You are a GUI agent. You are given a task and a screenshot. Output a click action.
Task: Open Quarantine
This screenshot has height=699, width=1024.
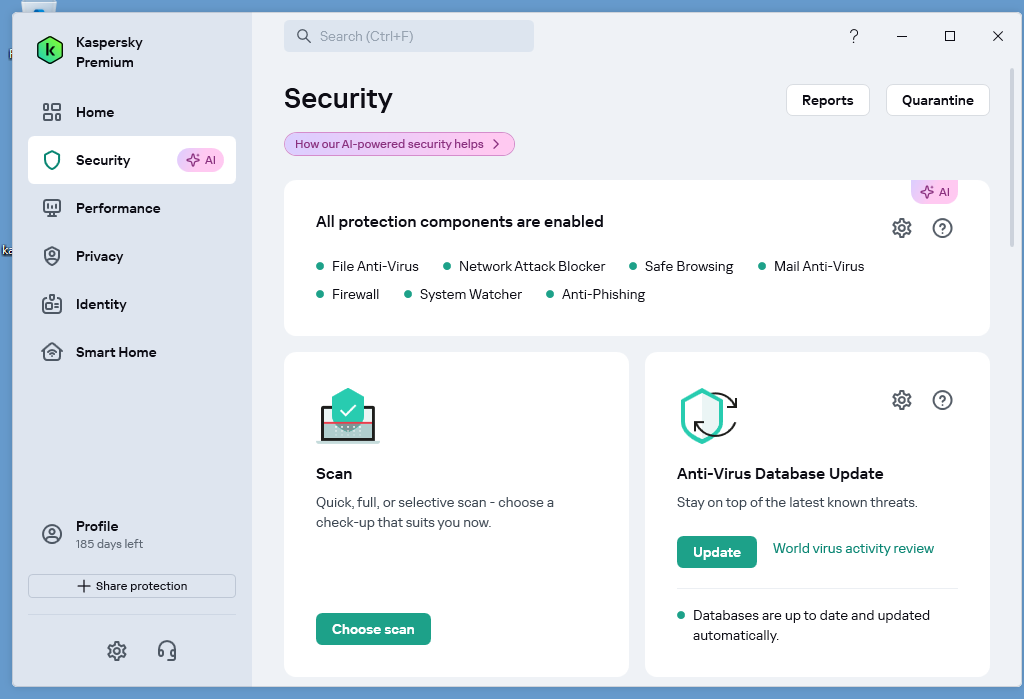tap(937, 100)
